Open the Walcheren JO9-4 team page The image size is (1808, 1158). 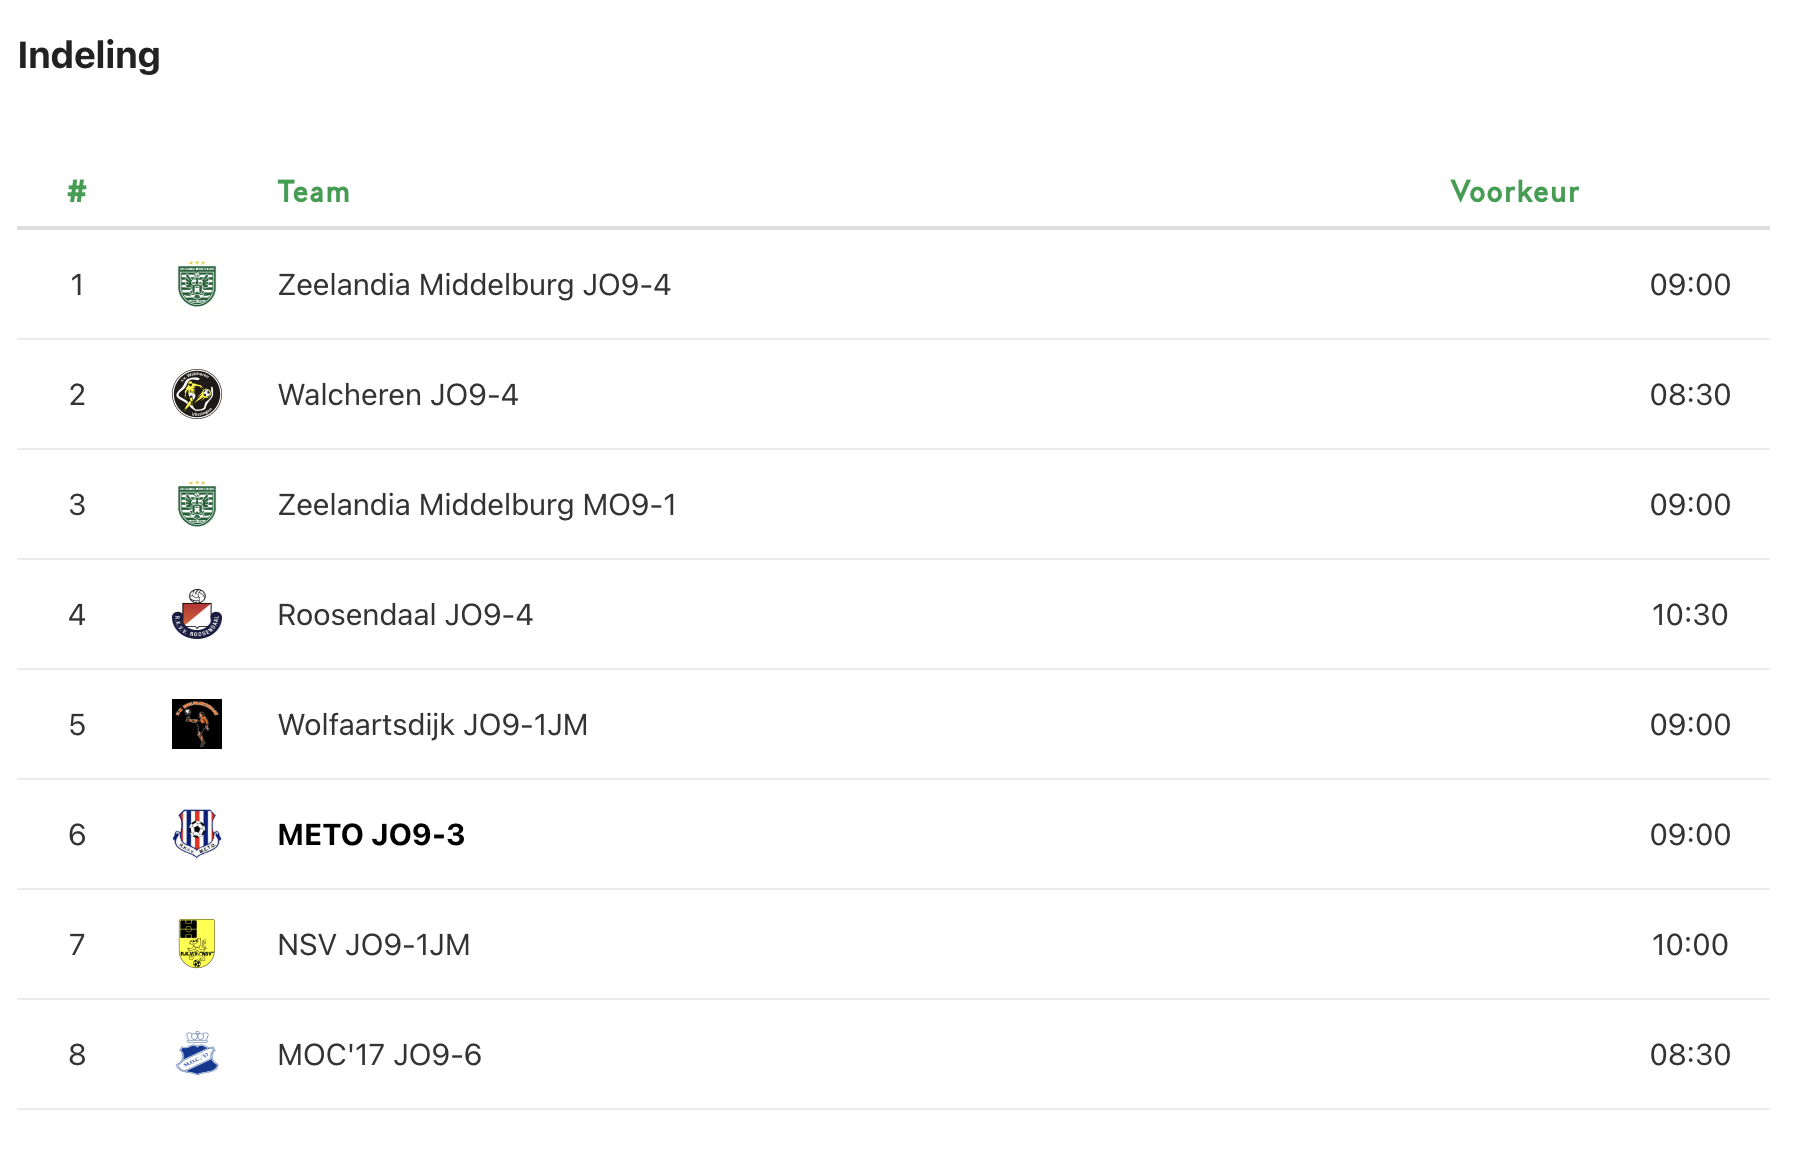point(398,395)
